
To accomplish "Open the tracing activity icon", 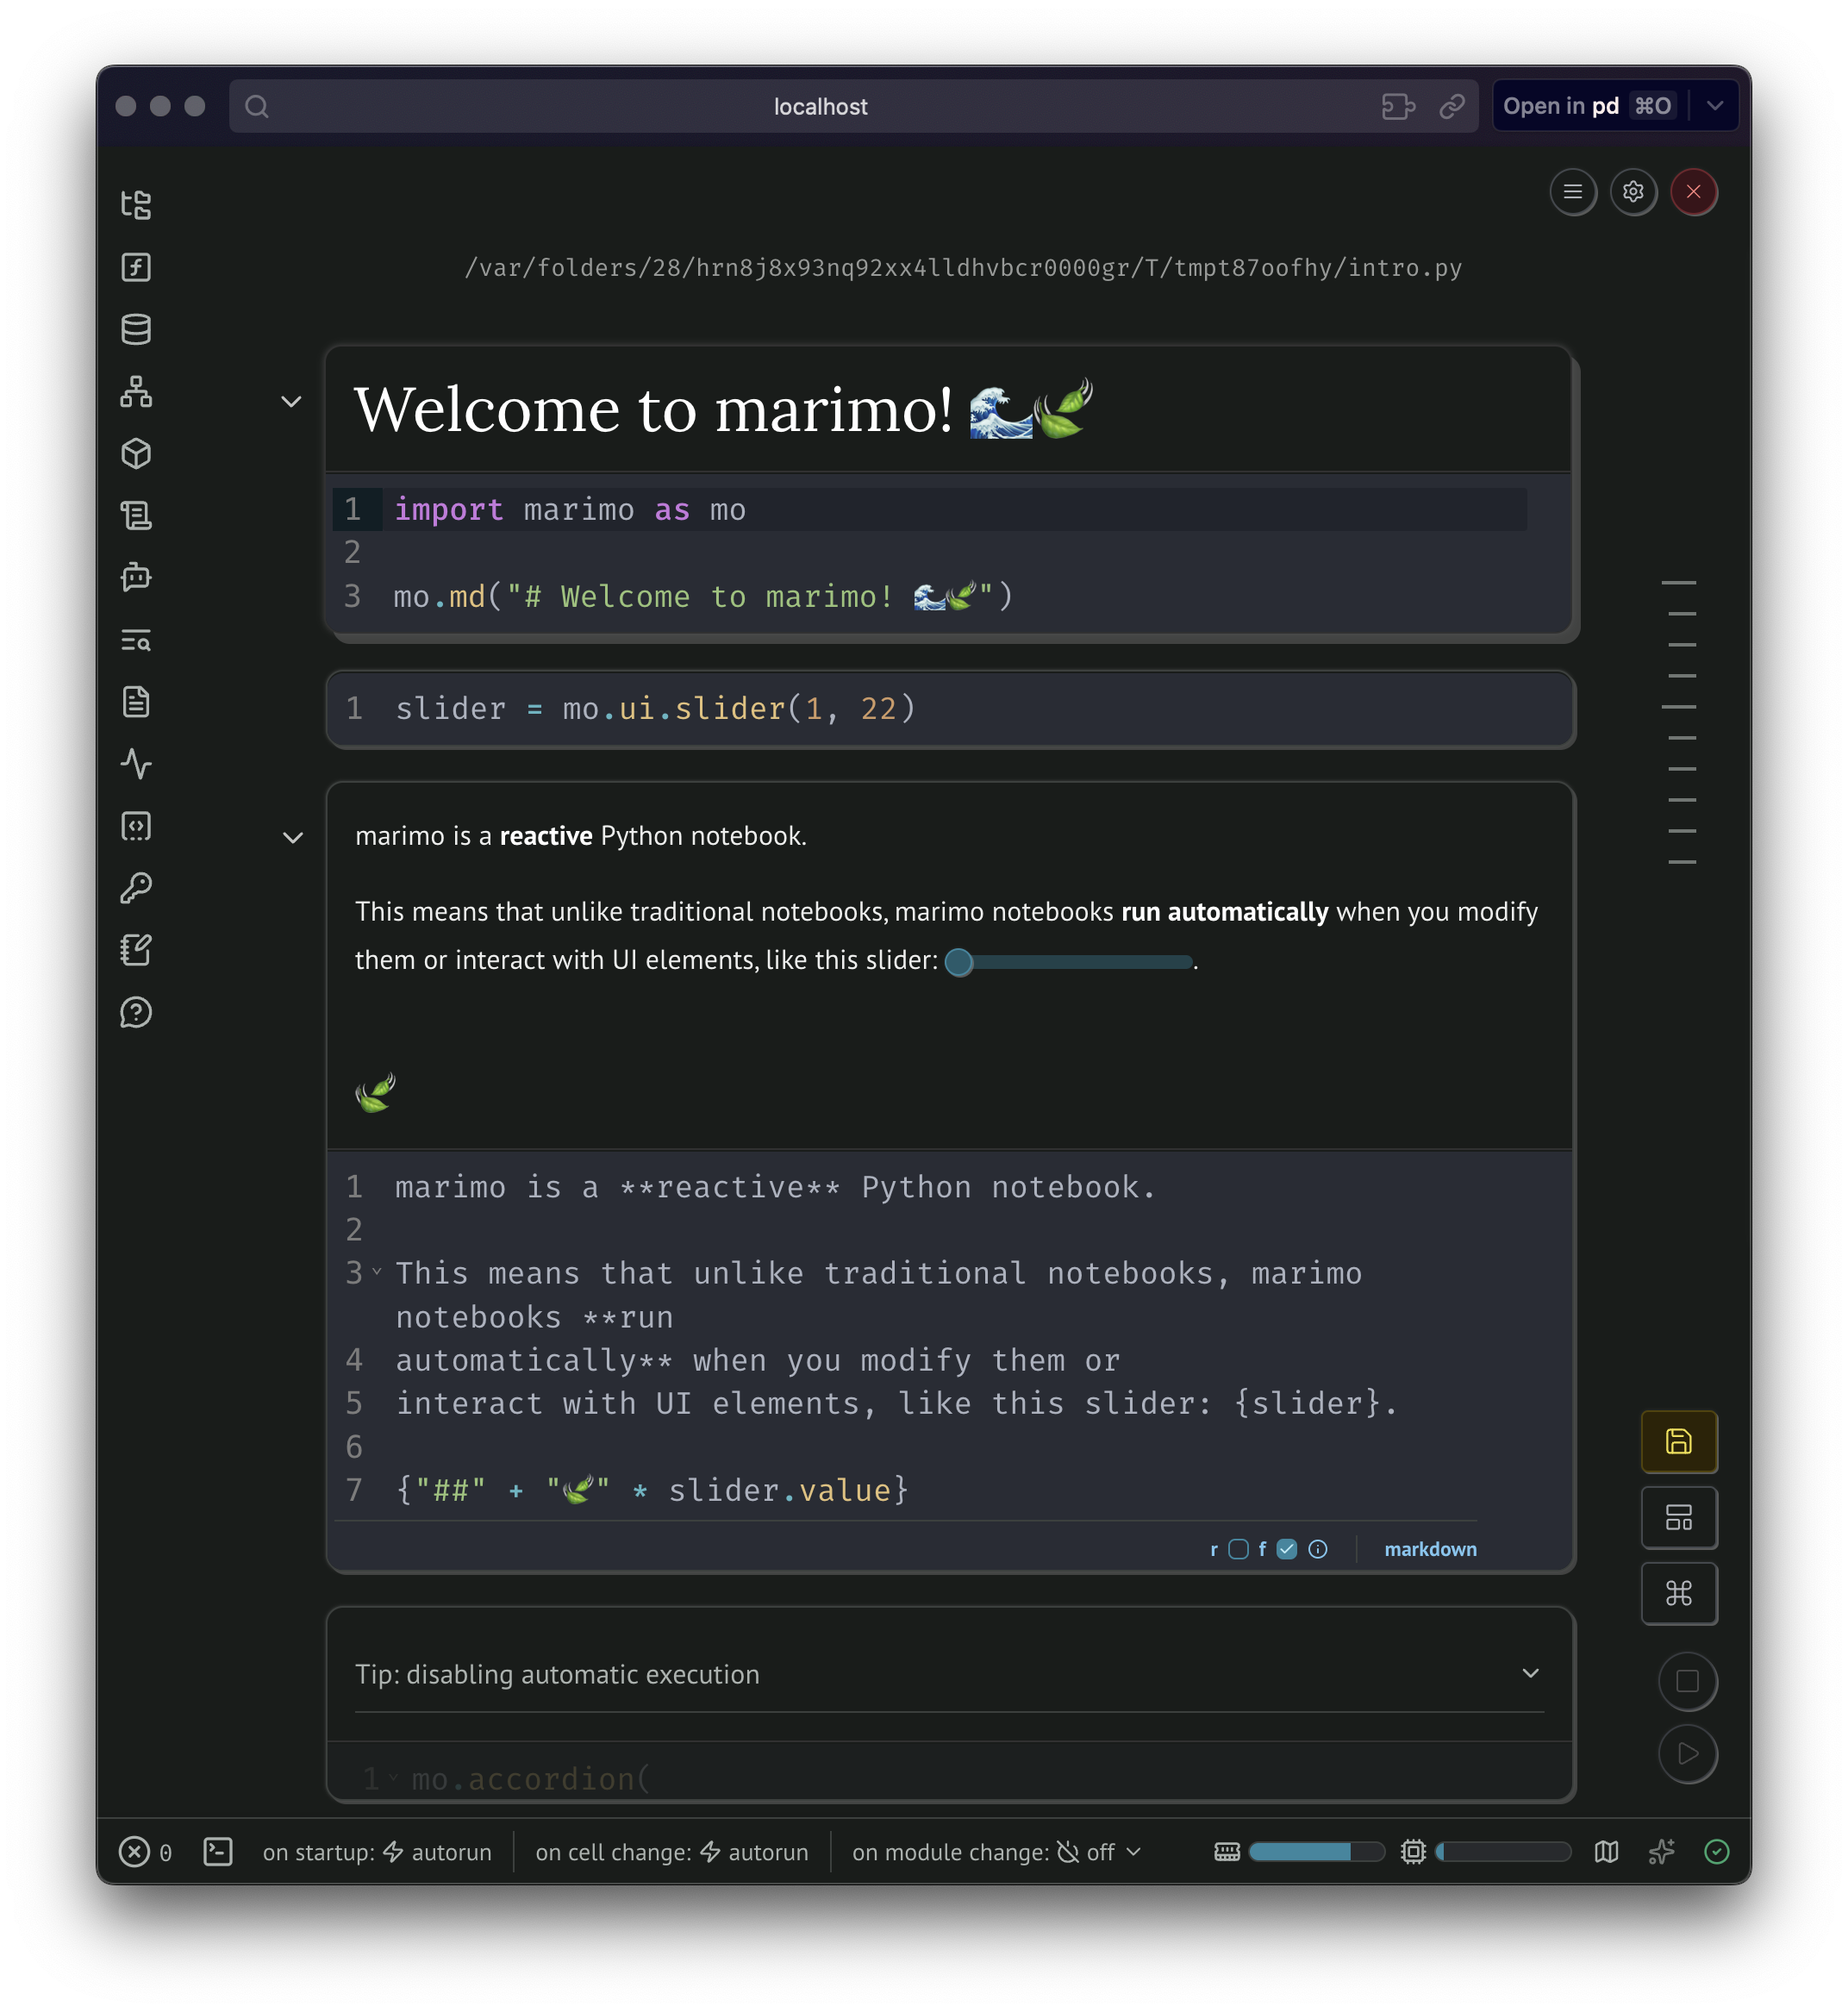I will coord(136,764).
